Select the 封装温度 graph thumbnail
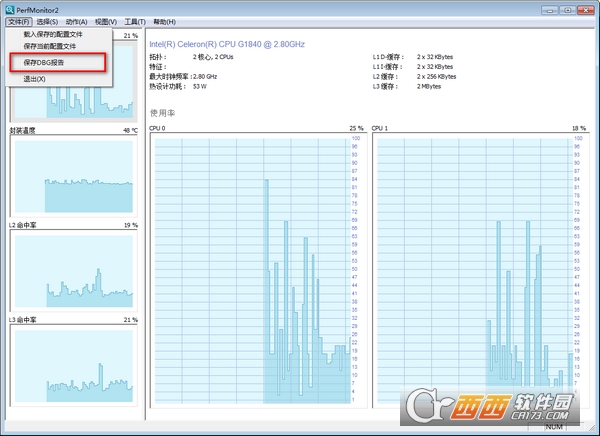 coord(74,176)
